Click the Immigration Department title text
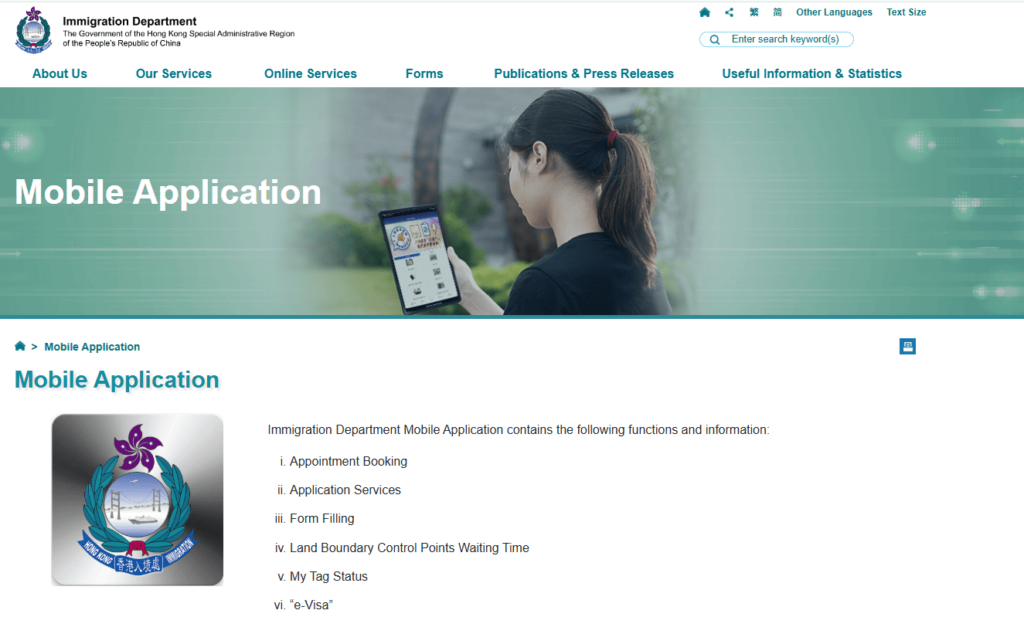The height and width of the screenshot is (617, 1024). tap(129, 21)
